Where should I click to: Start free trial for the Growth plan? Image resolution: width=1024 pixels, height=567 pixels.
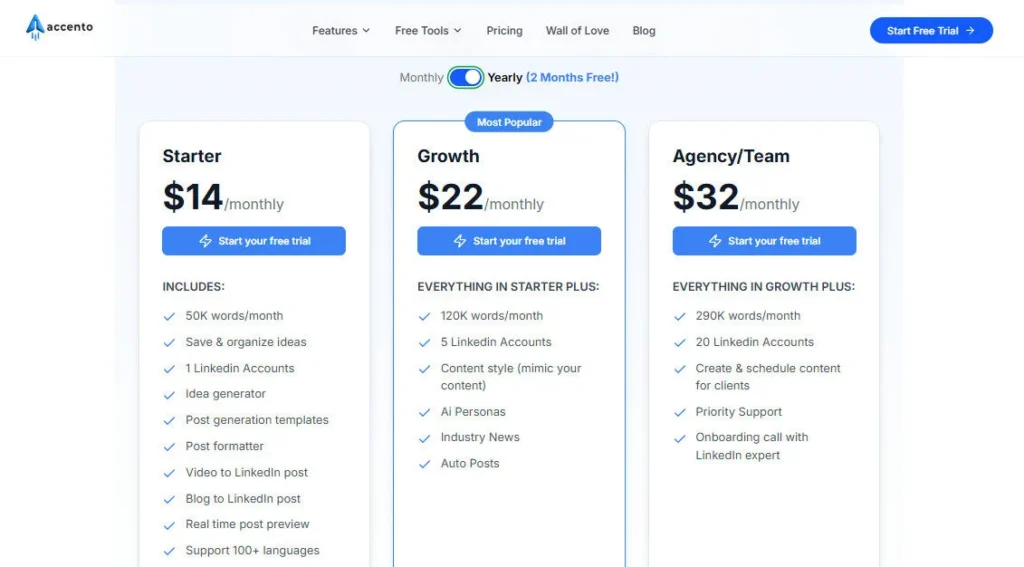(x=509, y=241)
